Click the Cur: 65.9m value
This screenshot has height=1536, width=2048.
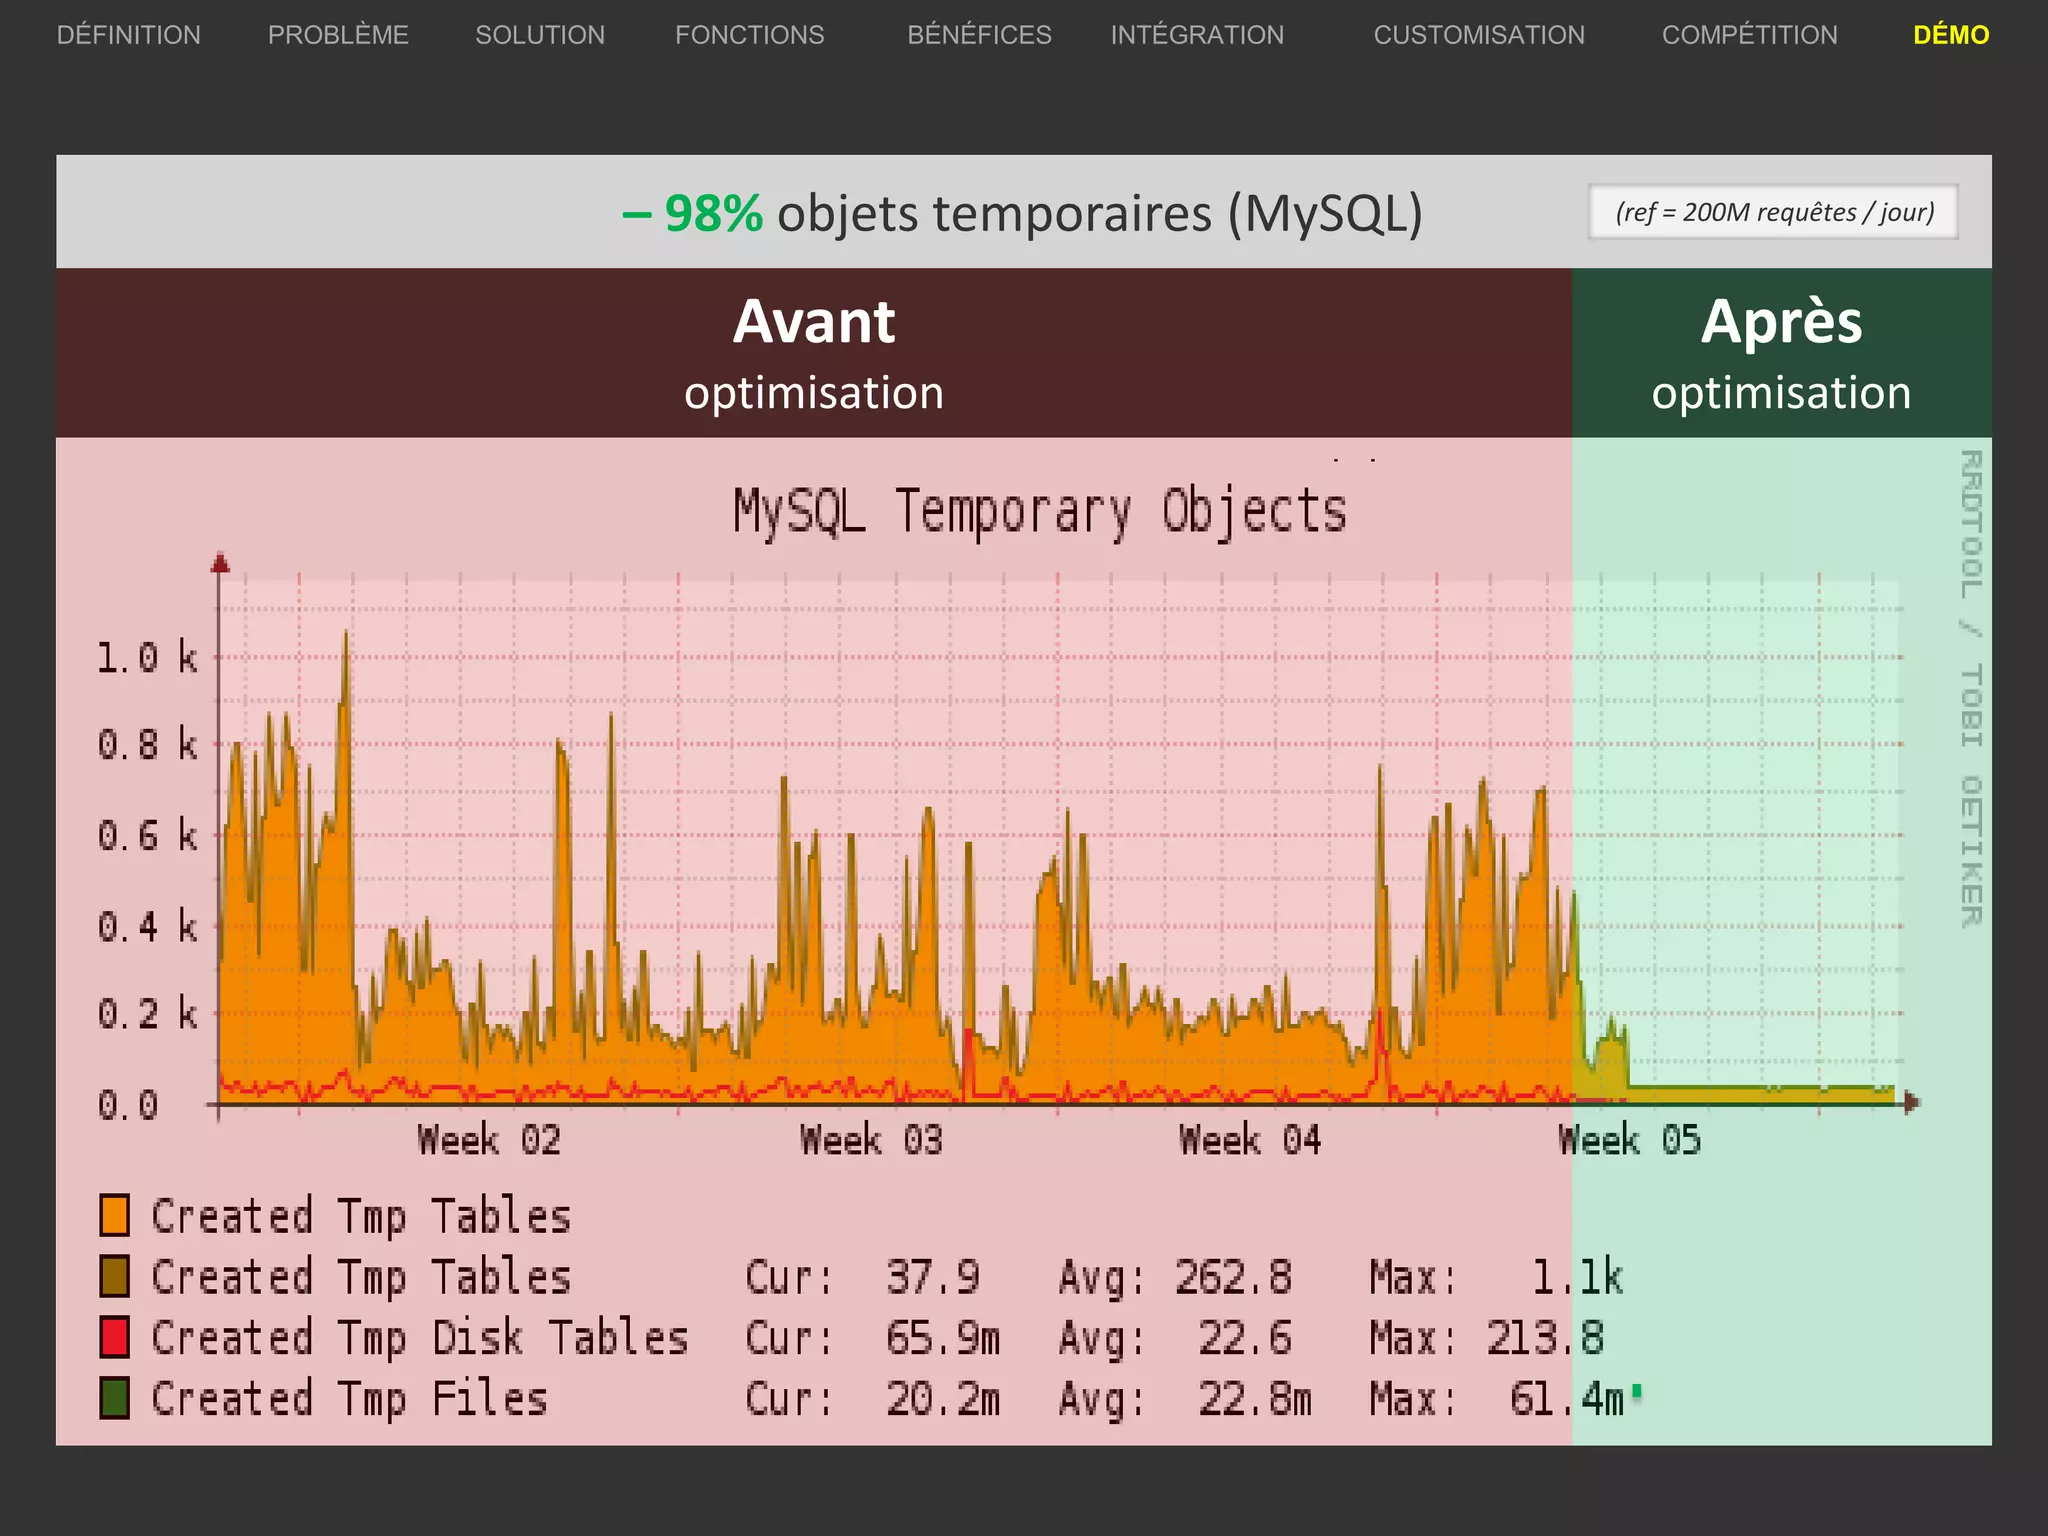[873, 1338]
